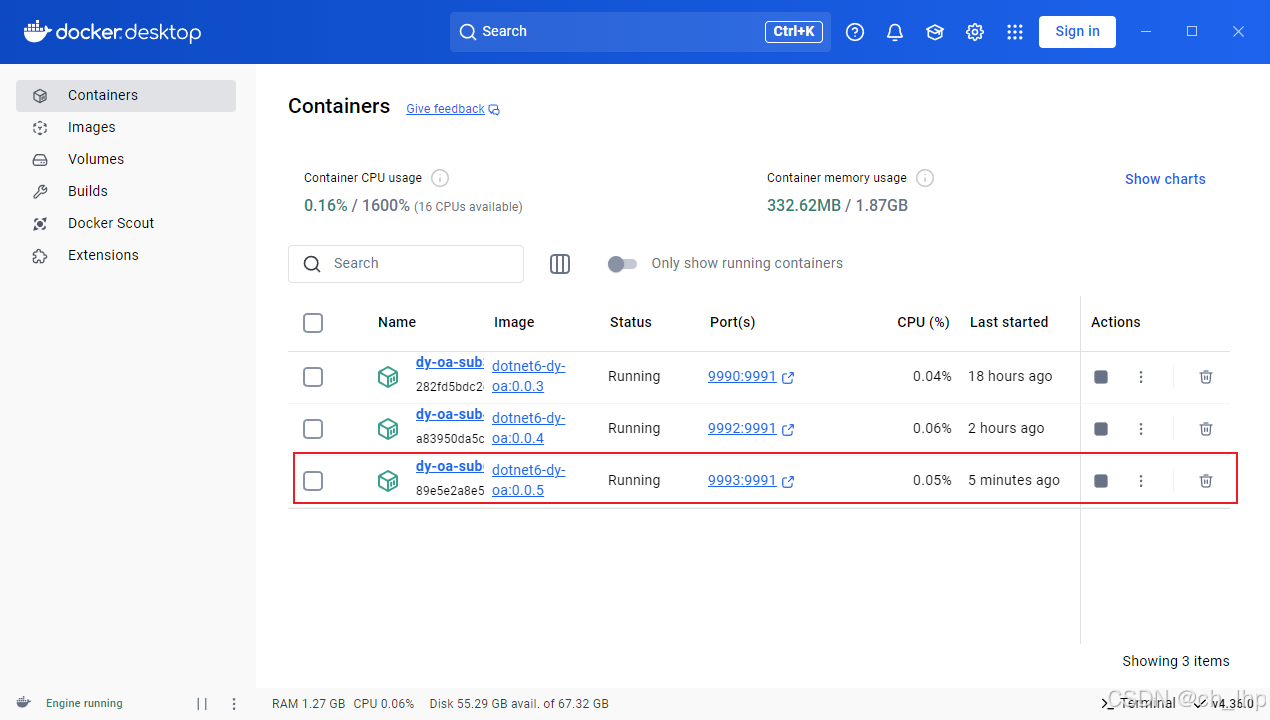Click the memory usage info icon
Image resolution: width=1270 pixels, height=720 pixels.
(x=925, y=178)
